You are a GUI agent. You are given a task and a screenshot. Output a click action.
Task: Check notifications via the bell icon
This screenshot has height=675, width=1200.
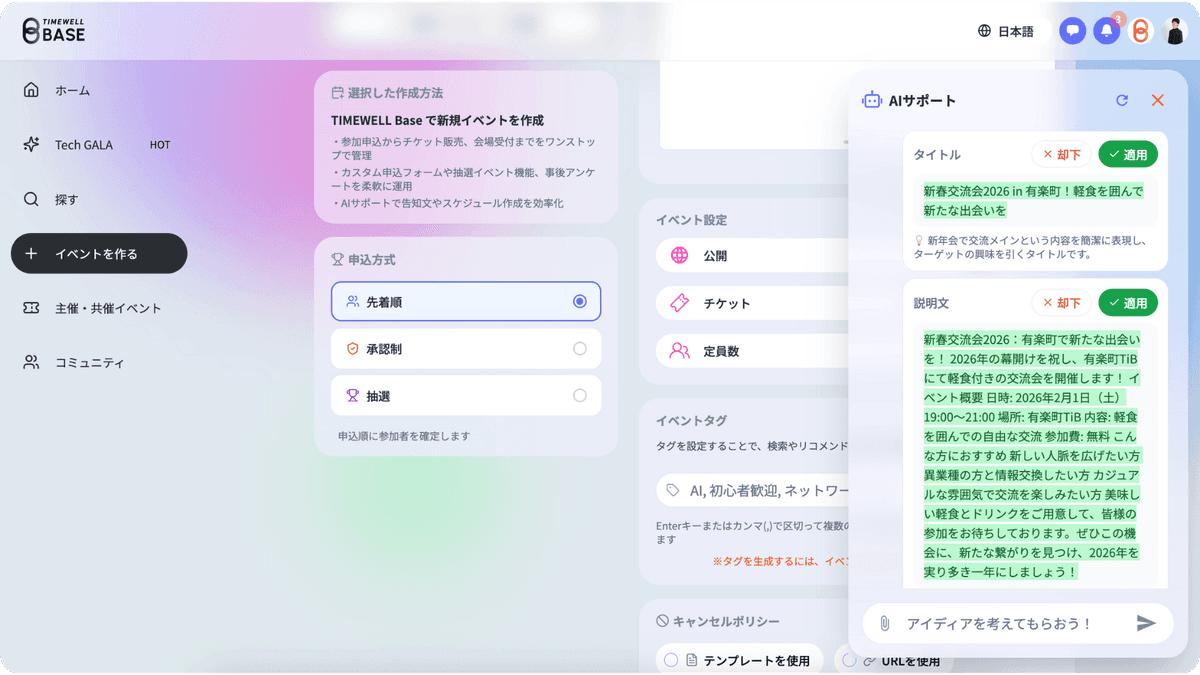(1106, 31)
